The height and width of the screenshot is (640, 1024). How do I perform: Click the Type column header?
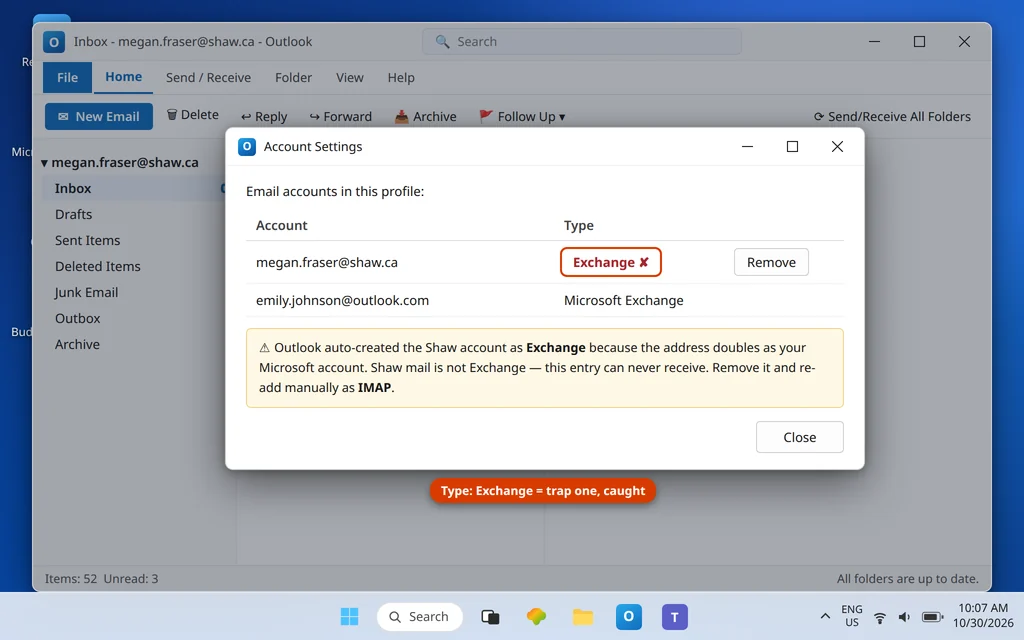point(579,225)
